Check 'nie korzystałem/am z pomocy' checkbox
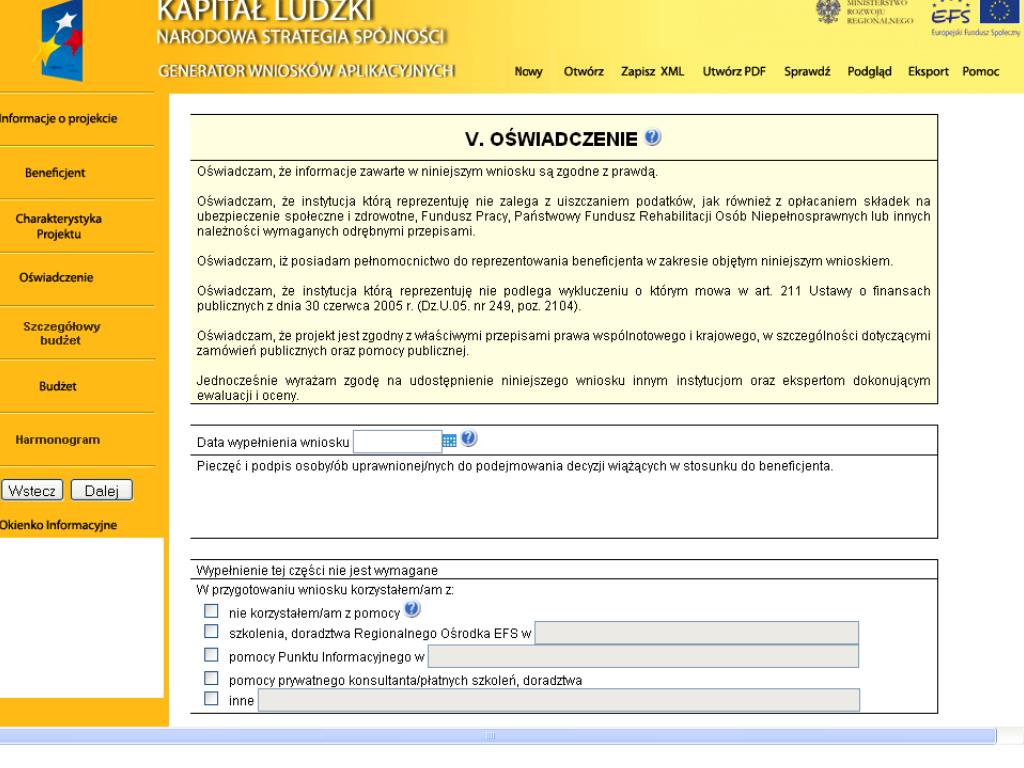 tap(211, 611)
